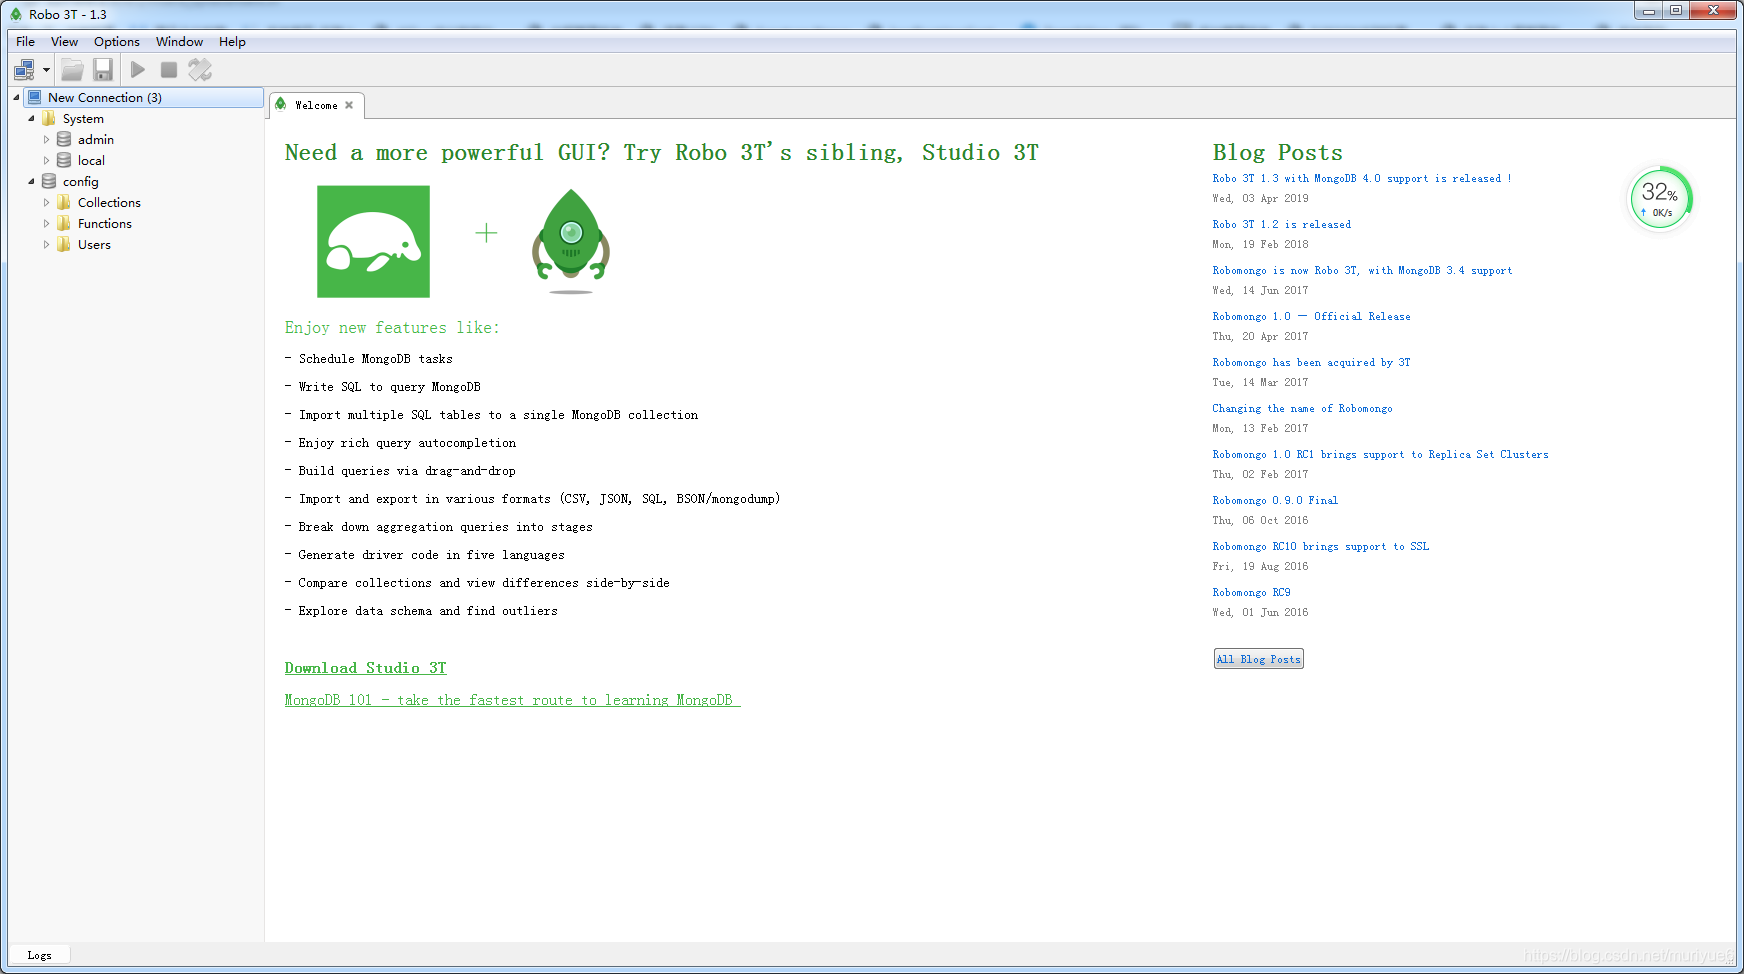Open the Download Studio 3T link
1744x974 pixels.
coord(365,668)
